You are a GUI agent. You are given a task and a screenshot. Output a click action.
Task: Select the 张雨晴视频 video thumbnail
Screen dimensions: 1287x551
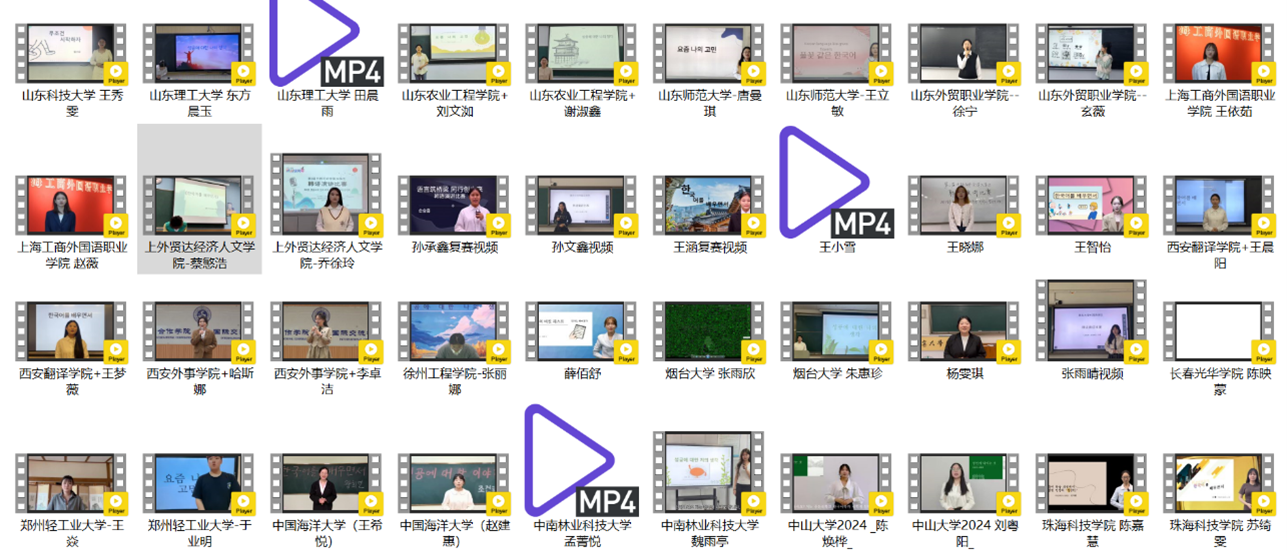click(x=1092, y=320)
